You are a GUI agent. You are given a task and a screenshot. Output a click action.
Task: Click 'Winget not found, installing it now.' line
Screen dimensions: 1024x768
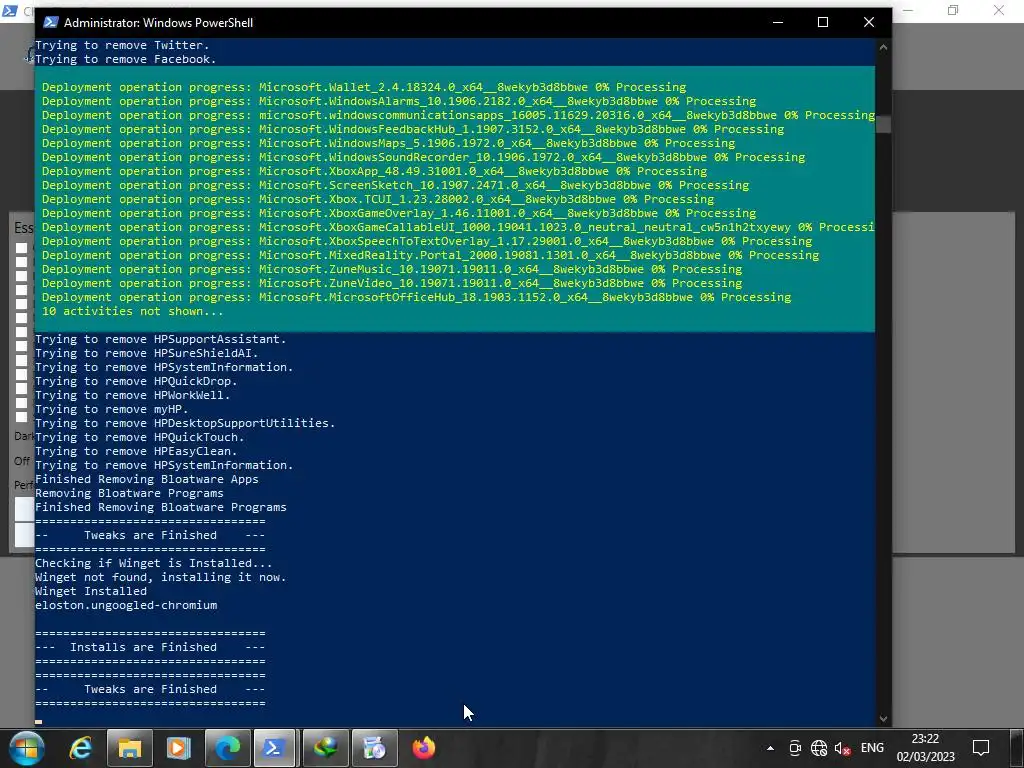(161, 577)
